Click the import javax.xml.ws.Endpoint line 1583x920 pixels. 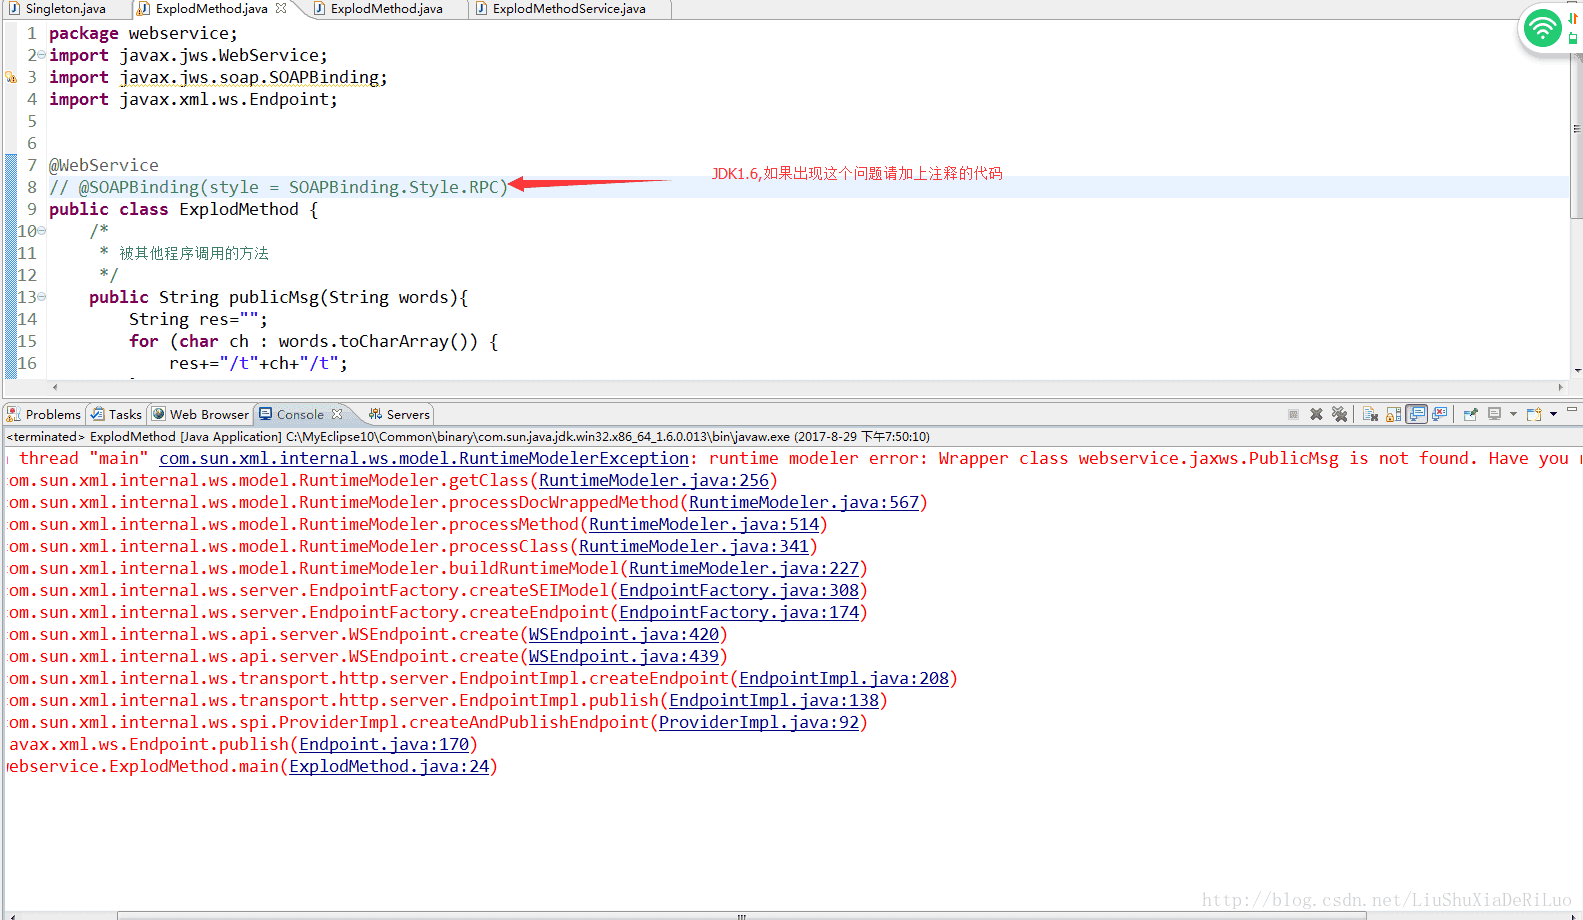tap(193, 99)
